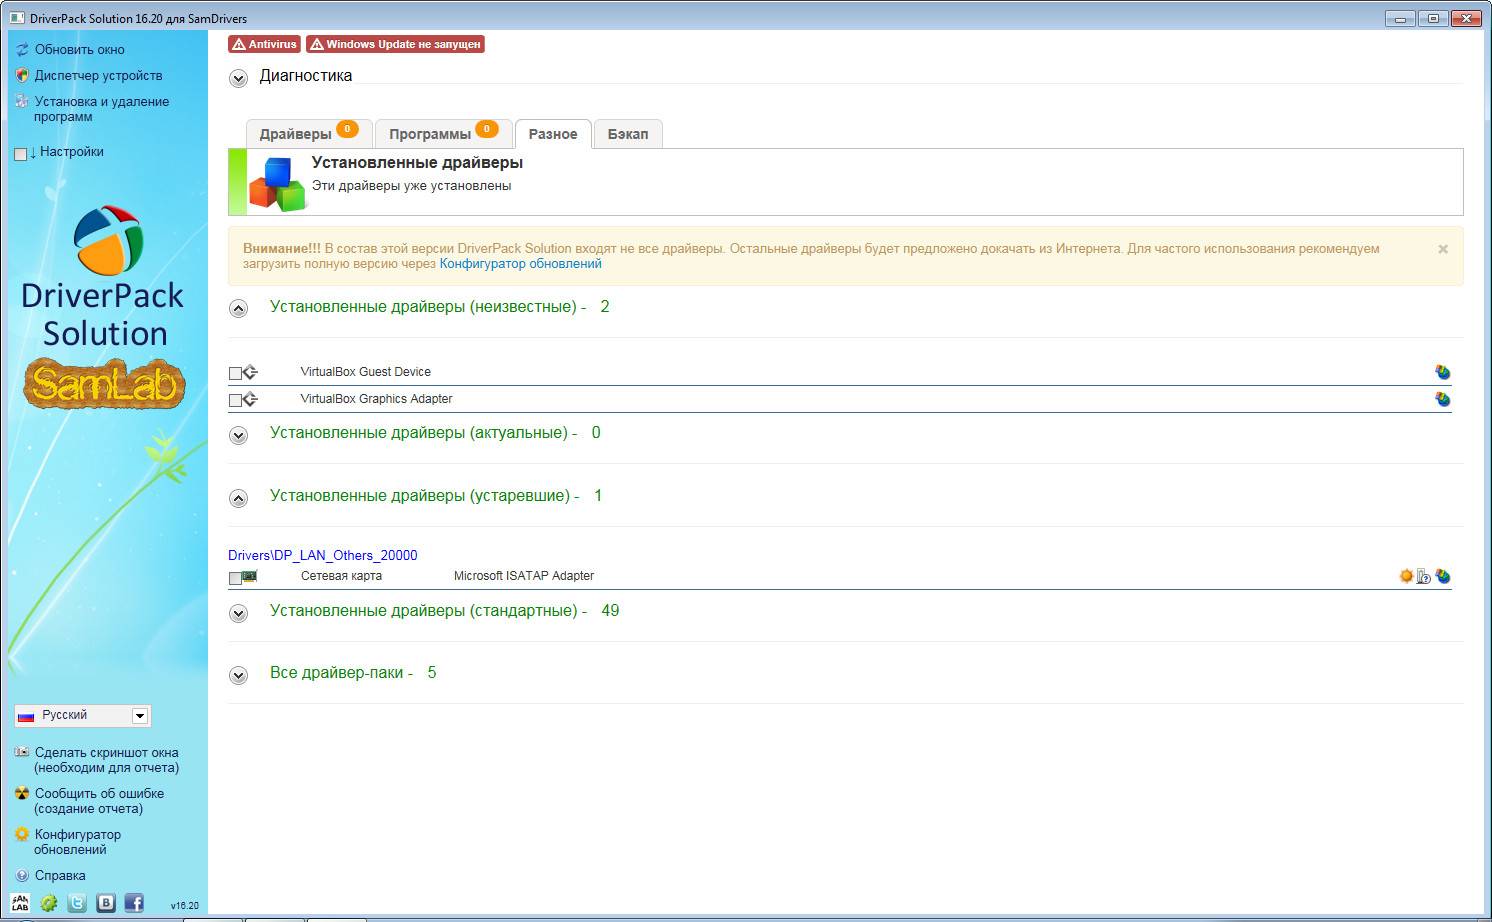The width and height of the screenshot is (1492, 922).
Task: Click the orange gear Конфигуратор icon
Action: click(22, 834)
